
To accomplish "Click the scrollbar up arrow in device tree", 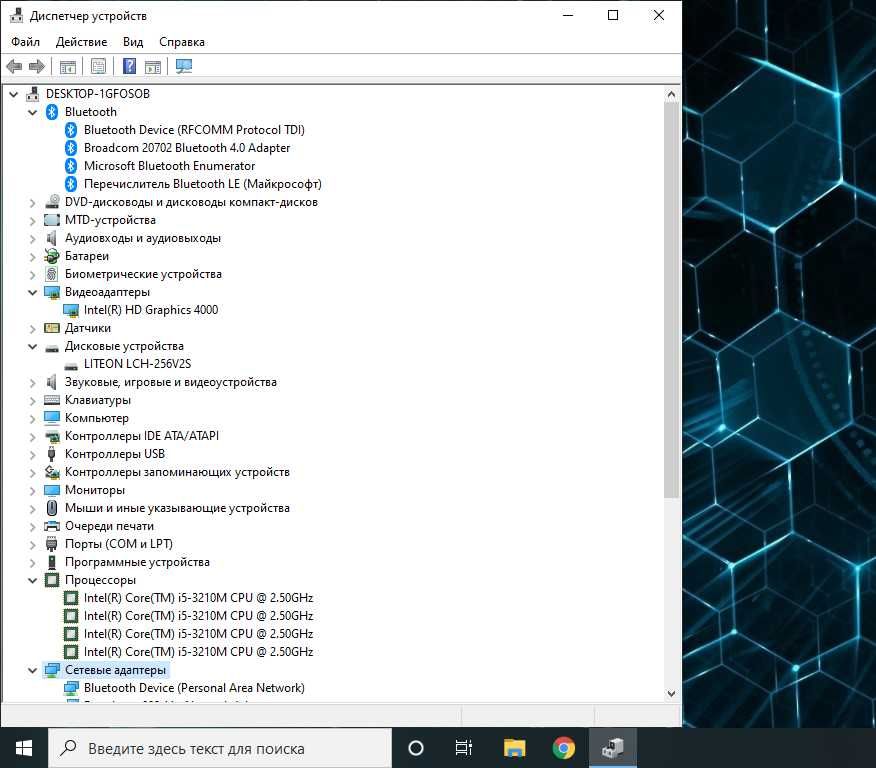I will (x=671, y=95).
